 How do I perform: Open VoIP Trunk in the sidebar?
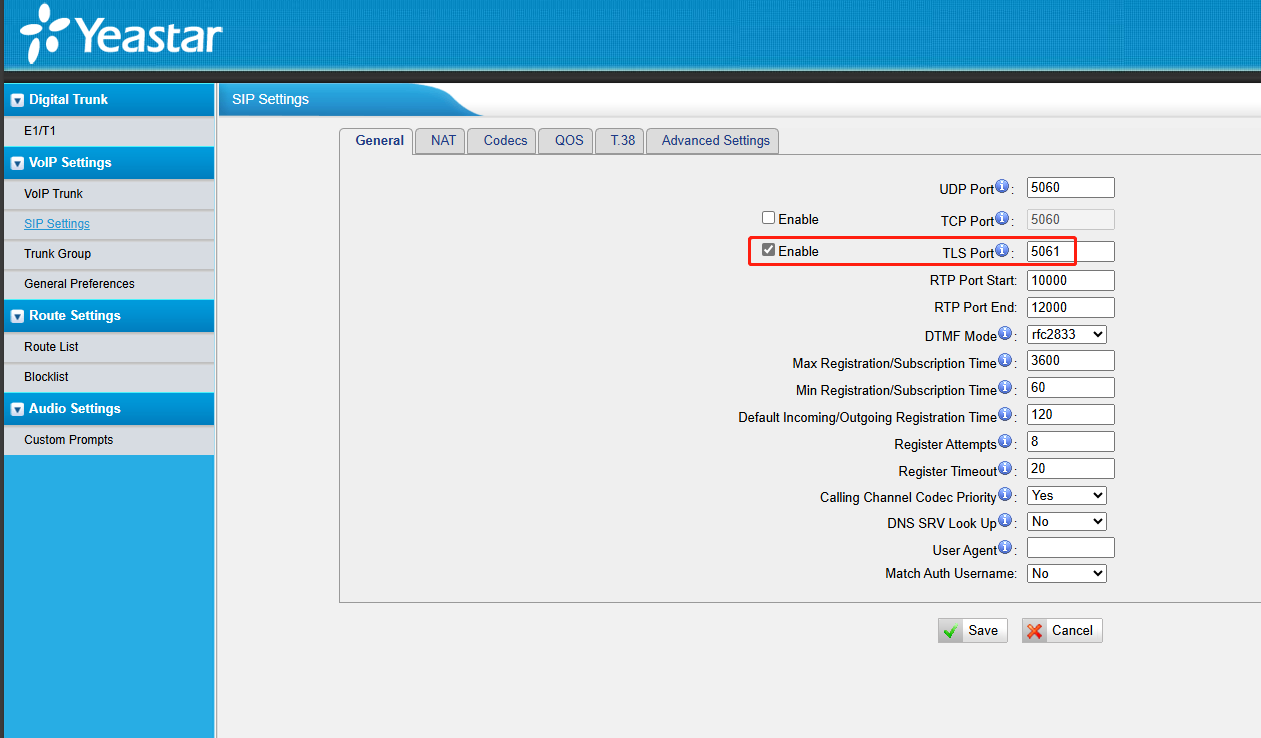54,194
